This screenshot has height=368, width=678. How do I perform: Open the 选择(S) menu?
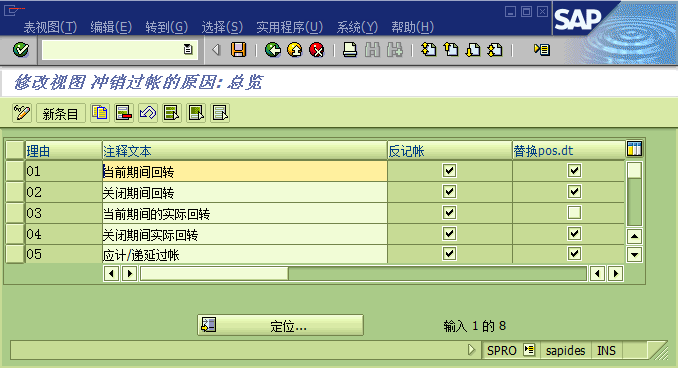(x=222, y=27)
